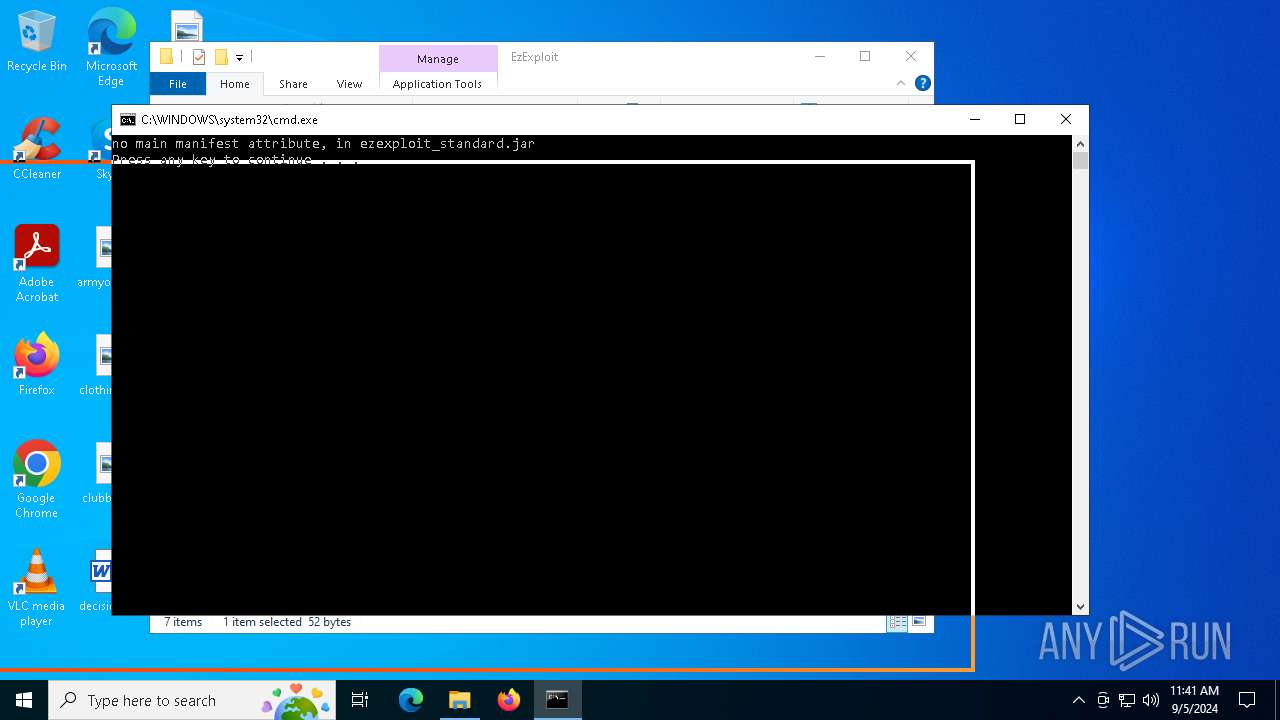Switch to the Share ribbon tab
The height and width of the screenshot is (720, 1280).
[293, 84]
